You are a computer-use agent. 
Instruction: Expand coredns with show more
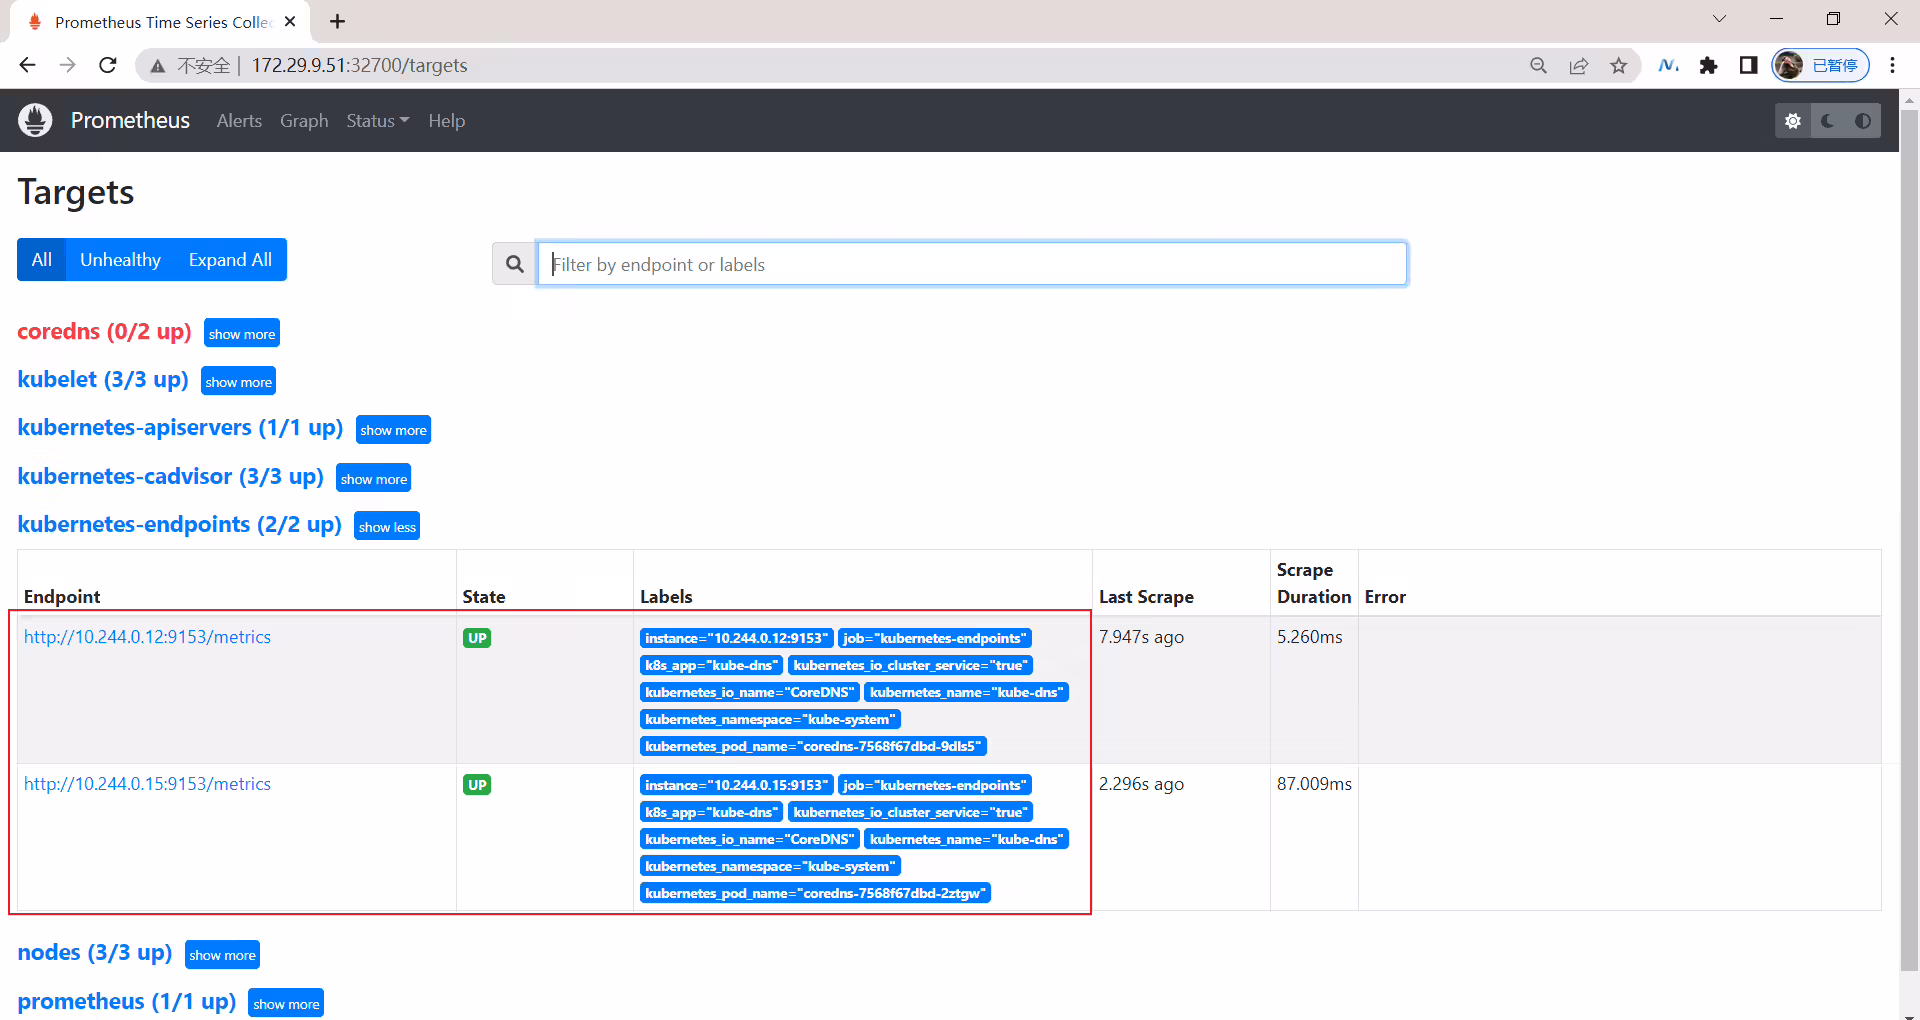pyautogui.click(x=242, y=333)
